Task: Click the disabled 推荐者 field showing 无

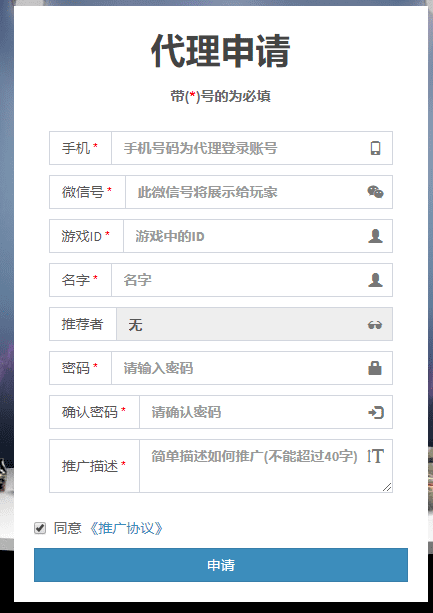Action: coord(254,324)
